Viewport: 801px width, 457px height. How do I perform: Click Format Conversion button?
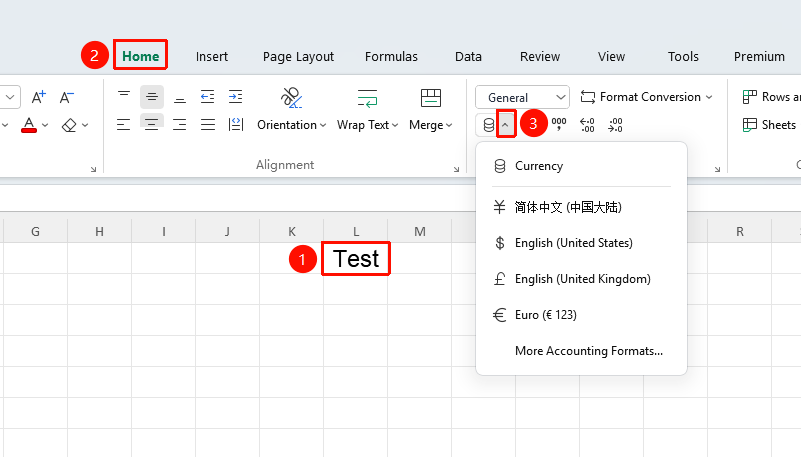[x=641, y=97]
